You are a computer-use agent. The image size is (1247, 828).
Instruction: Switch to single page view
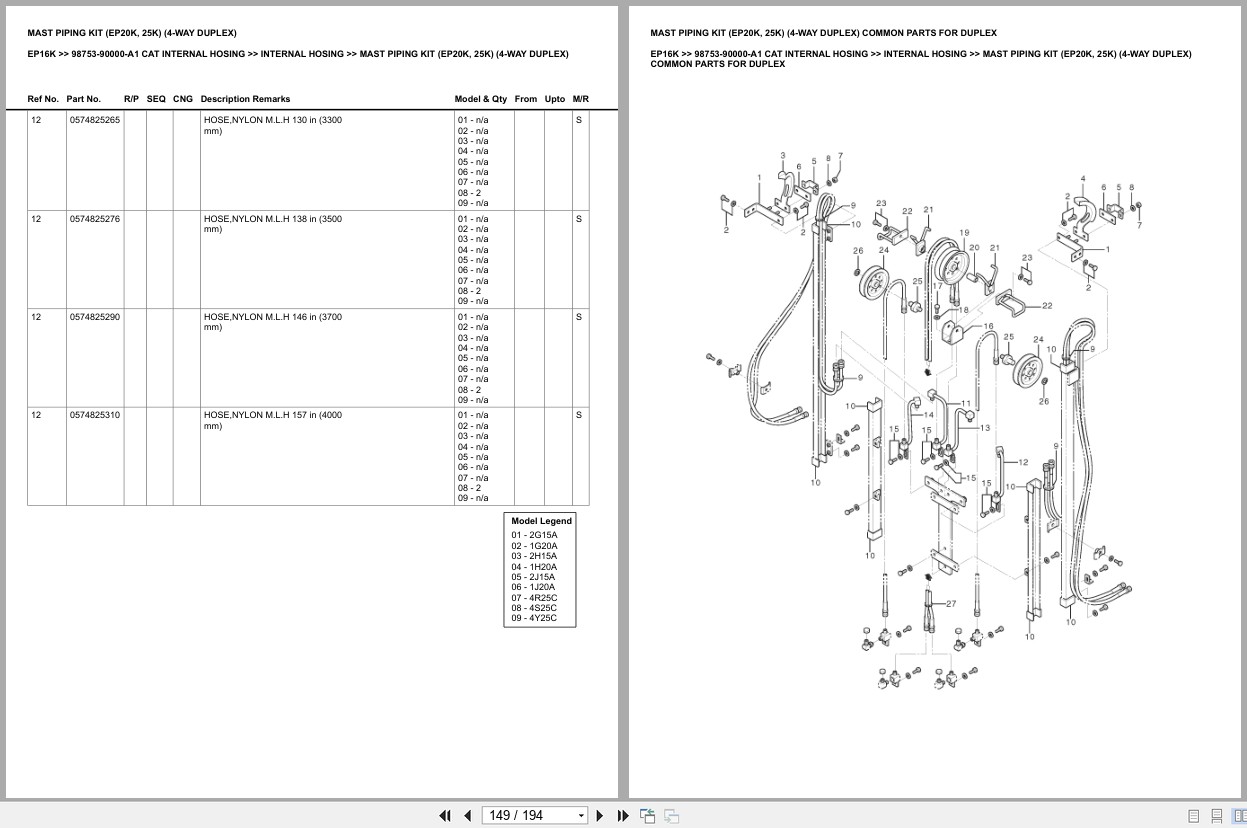tap(1194, 816)
